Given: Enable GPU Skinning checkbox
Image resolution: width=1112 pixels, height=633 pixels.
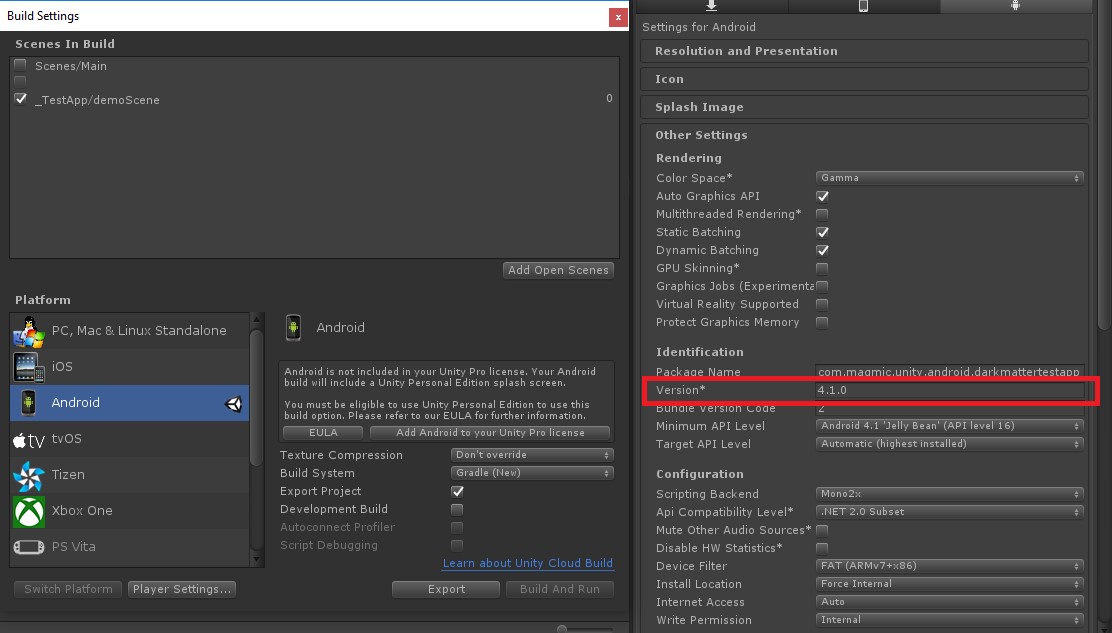Looking at the screenshot, I should coord(823,269).
